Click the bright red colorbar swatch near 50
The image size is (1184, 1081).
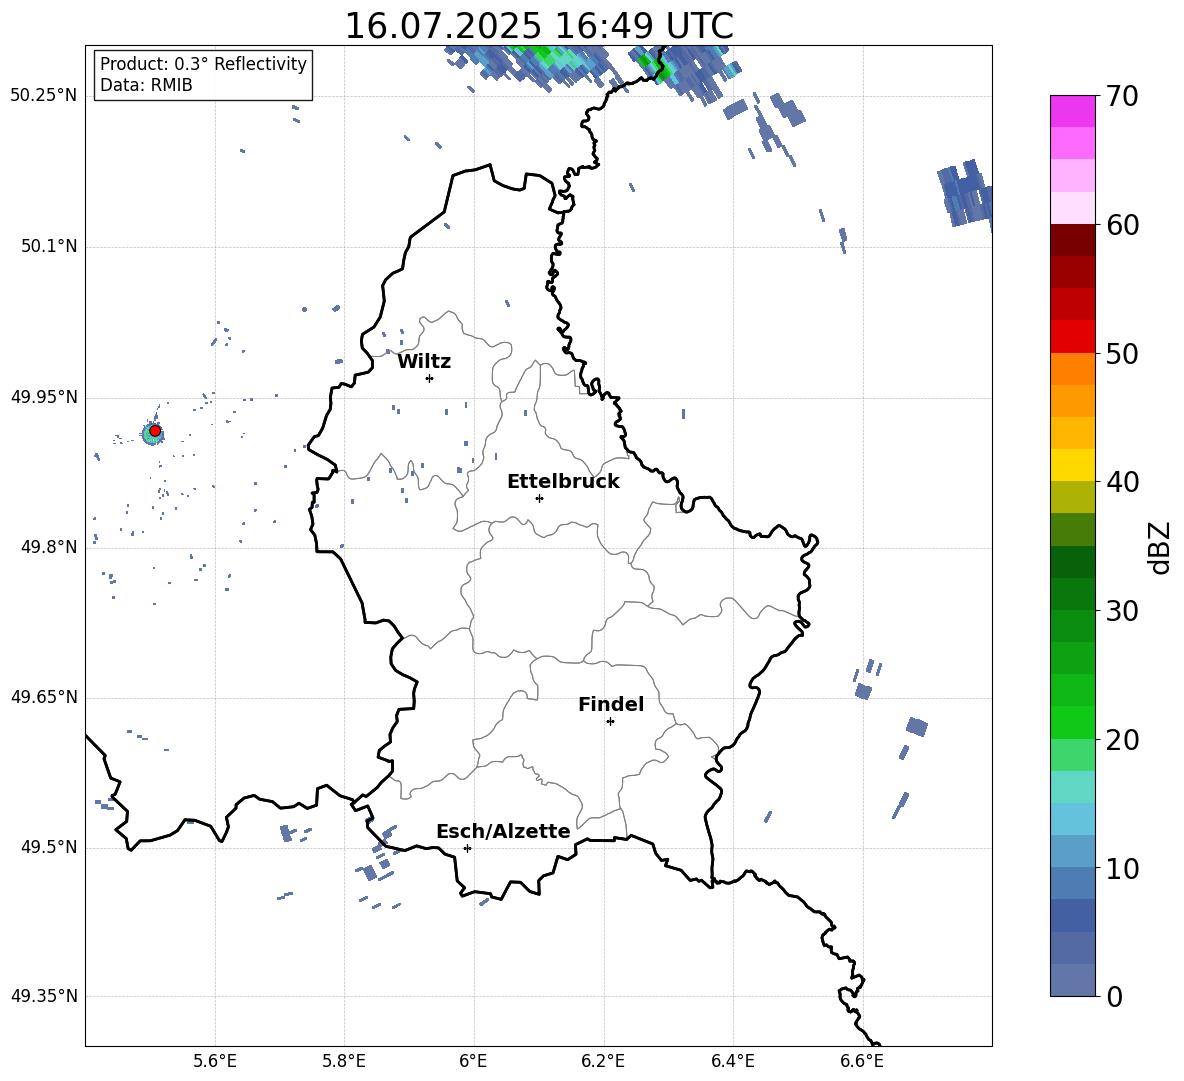(x=1072, y=337)
